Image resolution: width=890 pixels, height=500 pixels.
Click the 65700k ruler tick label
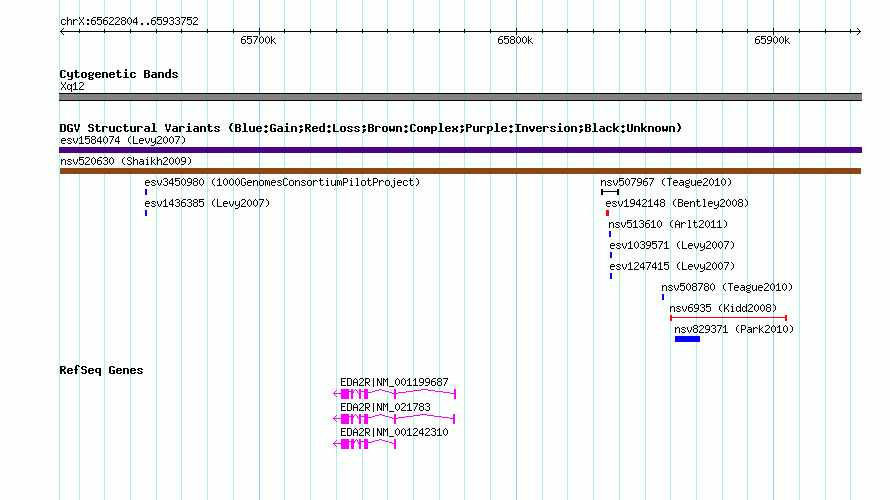(258, 40)
